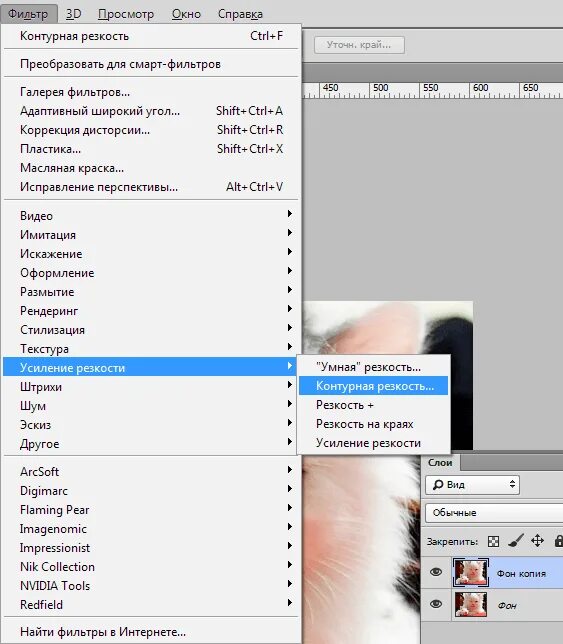This screenshot has height=644, width=563.
Task: Choose Адаптивный широкий угол
Action: point(150,111)
